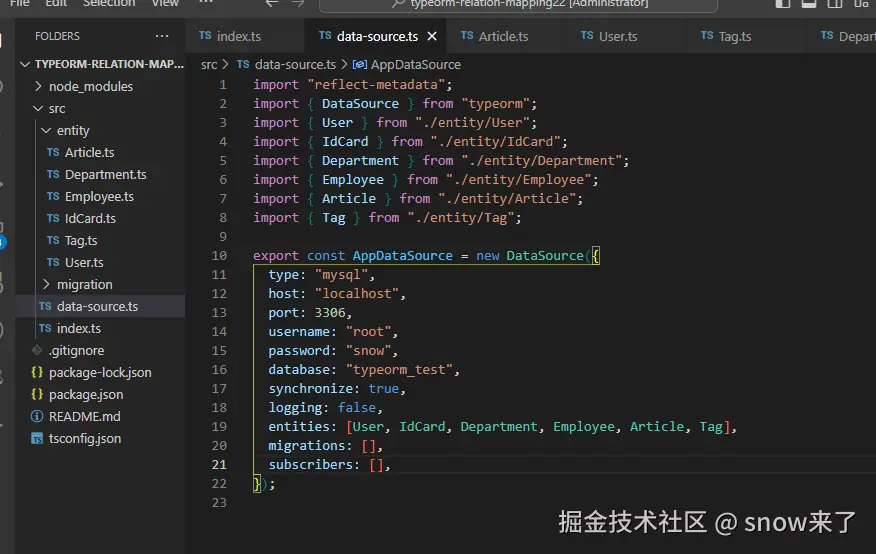Go back with the left navigation arrow
The image size is (876, 554).
pyautogui.click(x=272, y=3)
